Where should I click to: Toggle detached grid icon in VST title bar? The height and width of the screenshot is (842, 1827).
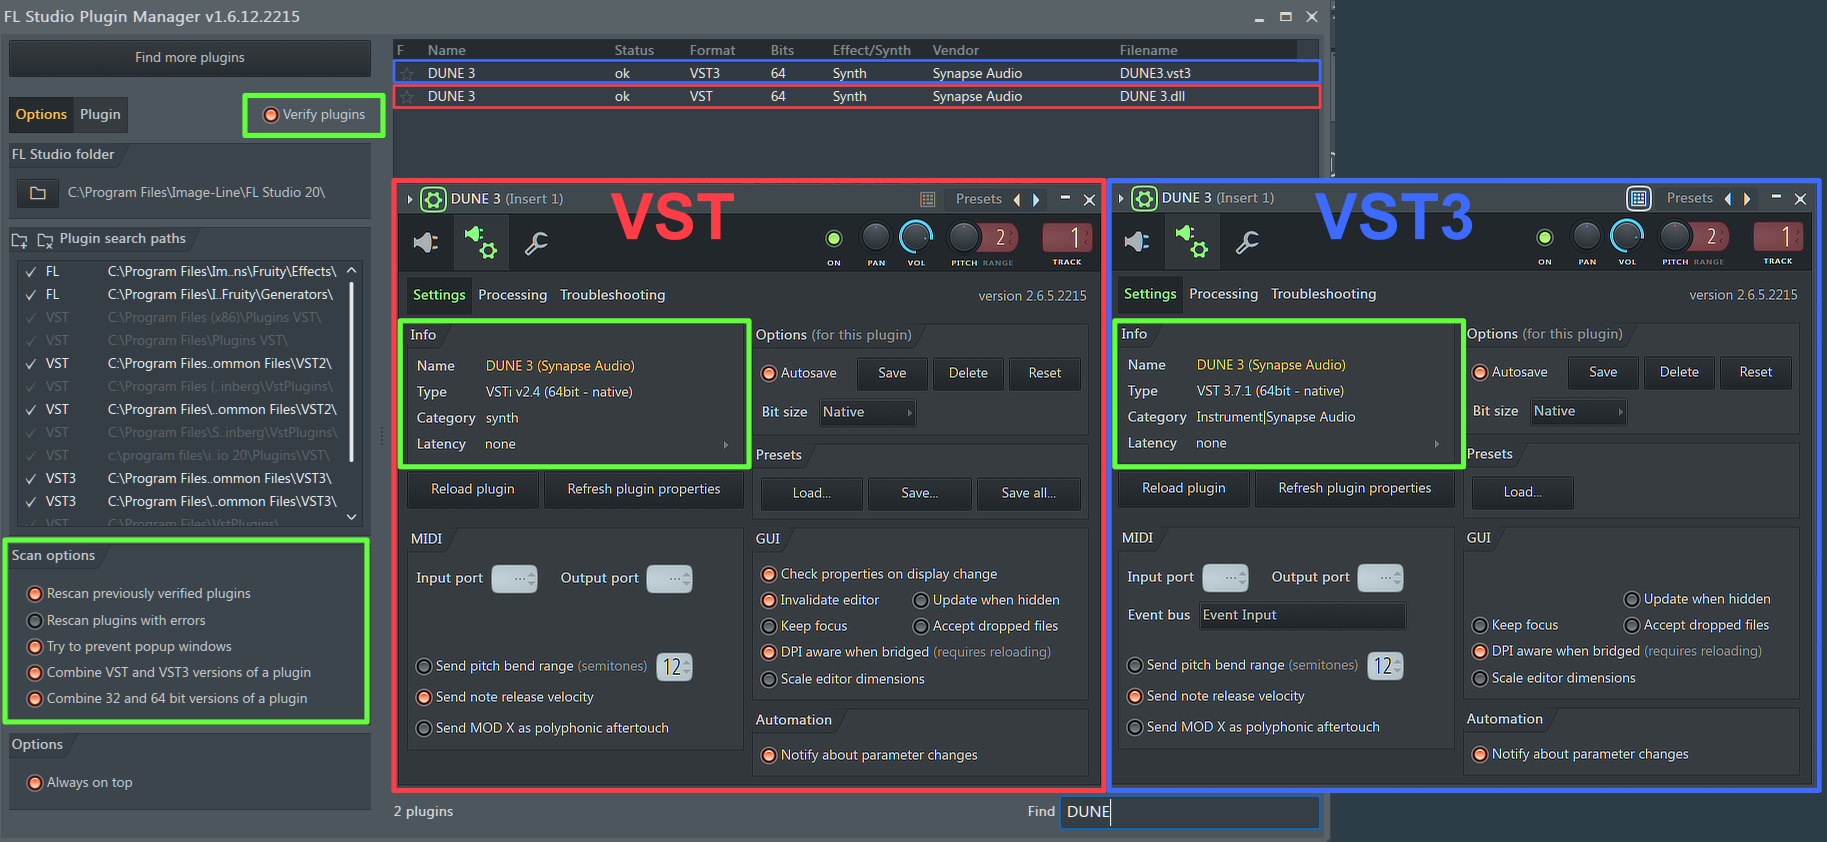coord(927,199)
